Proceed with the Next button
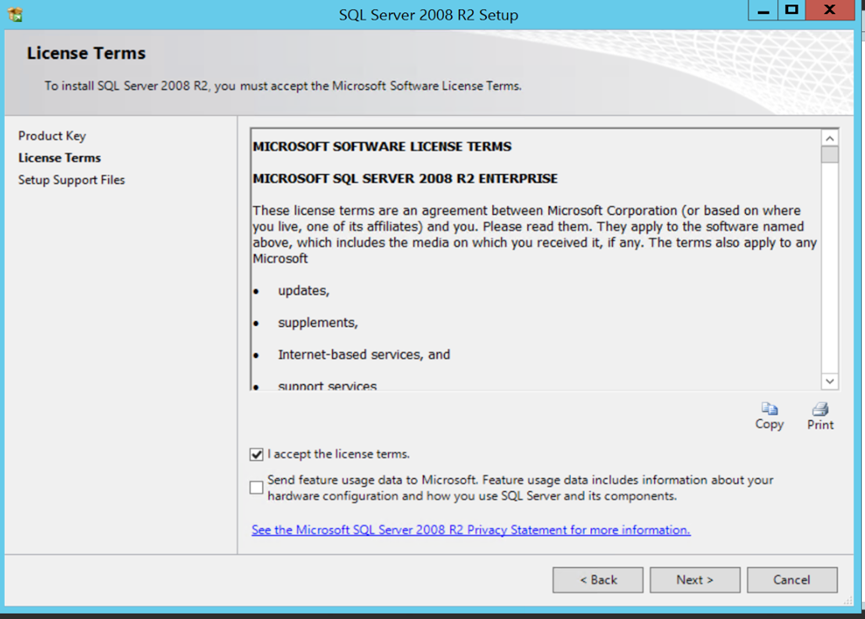The width and height of the screenshot is (865, 619). pos(695,580)
